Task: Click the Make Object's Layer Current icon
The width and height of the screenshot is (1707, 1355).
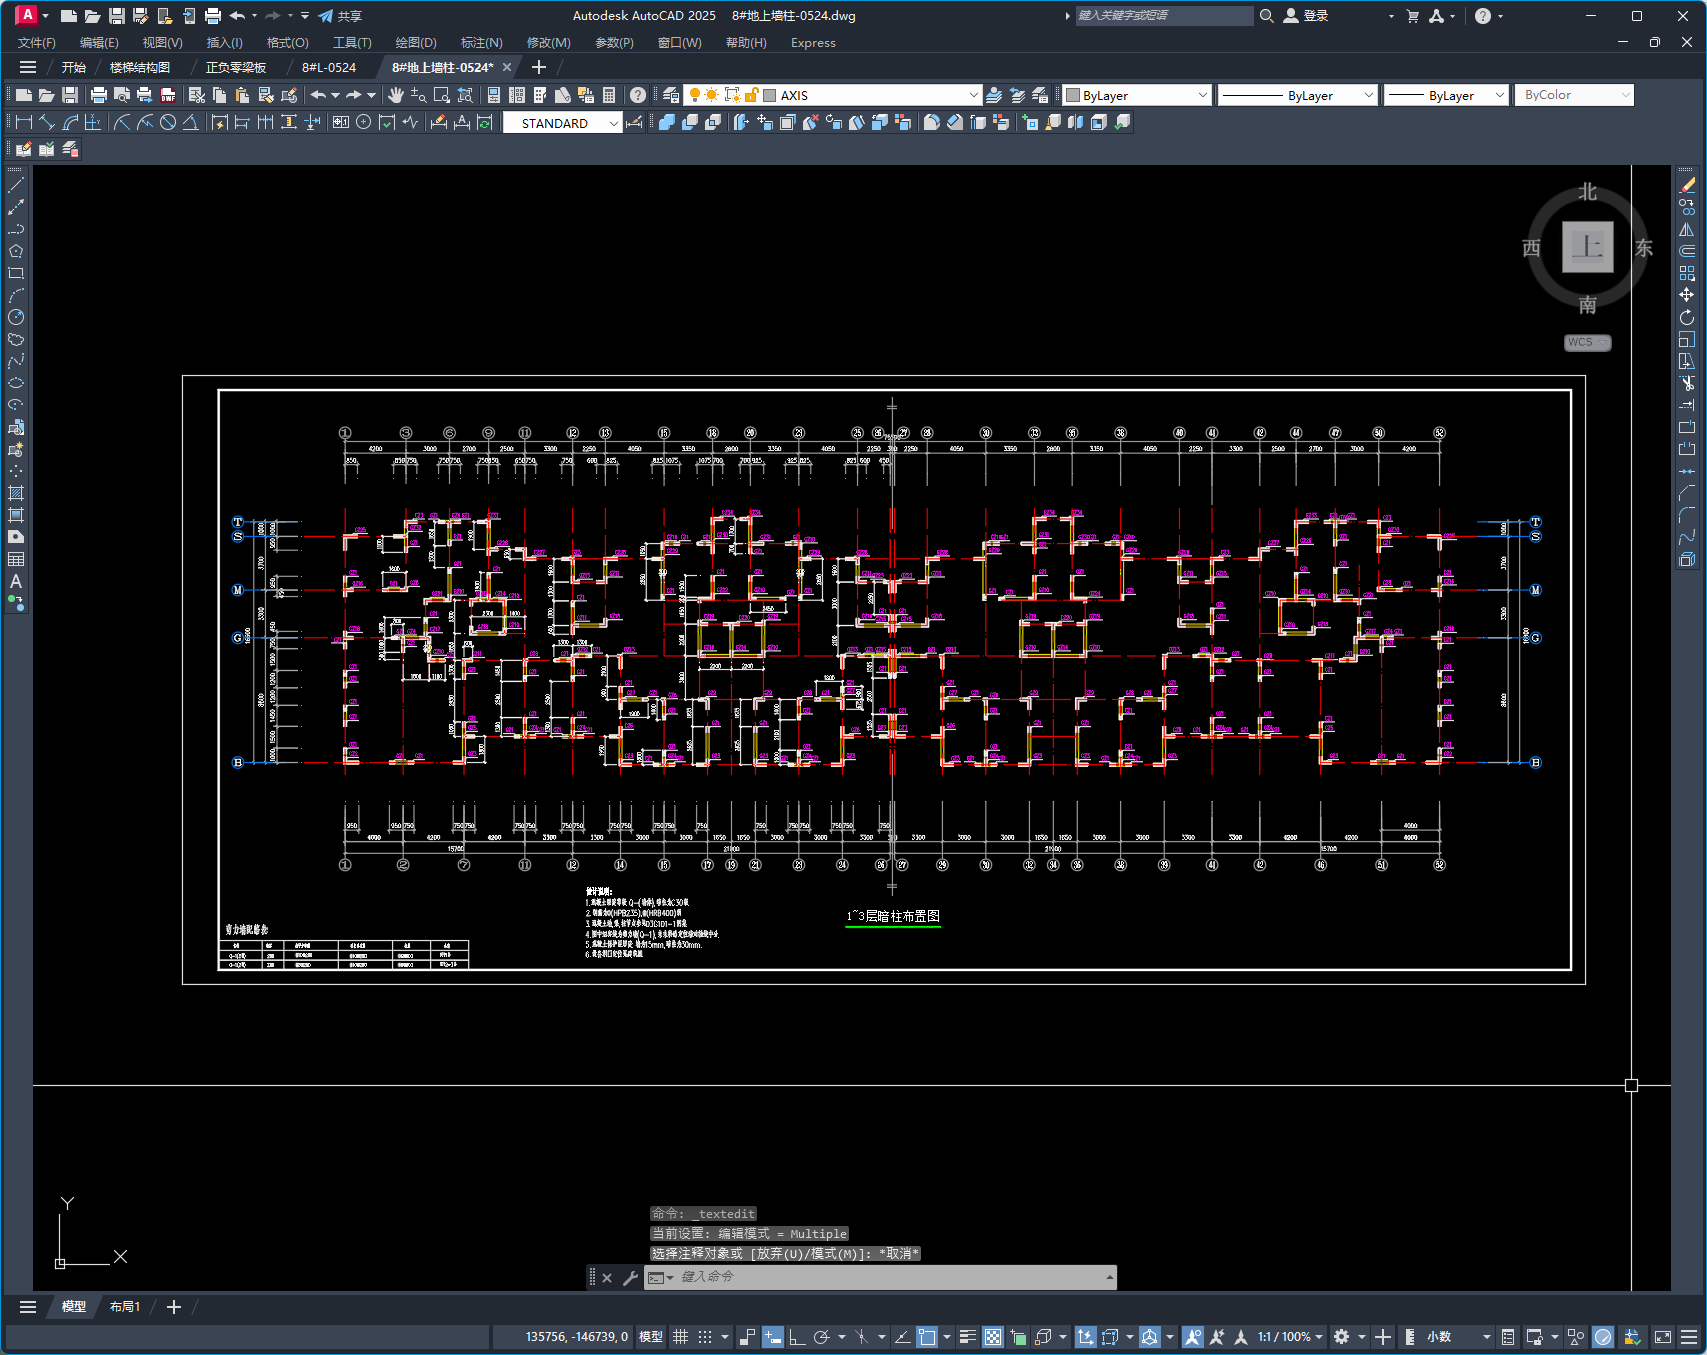Action: (x=994, y=95)
